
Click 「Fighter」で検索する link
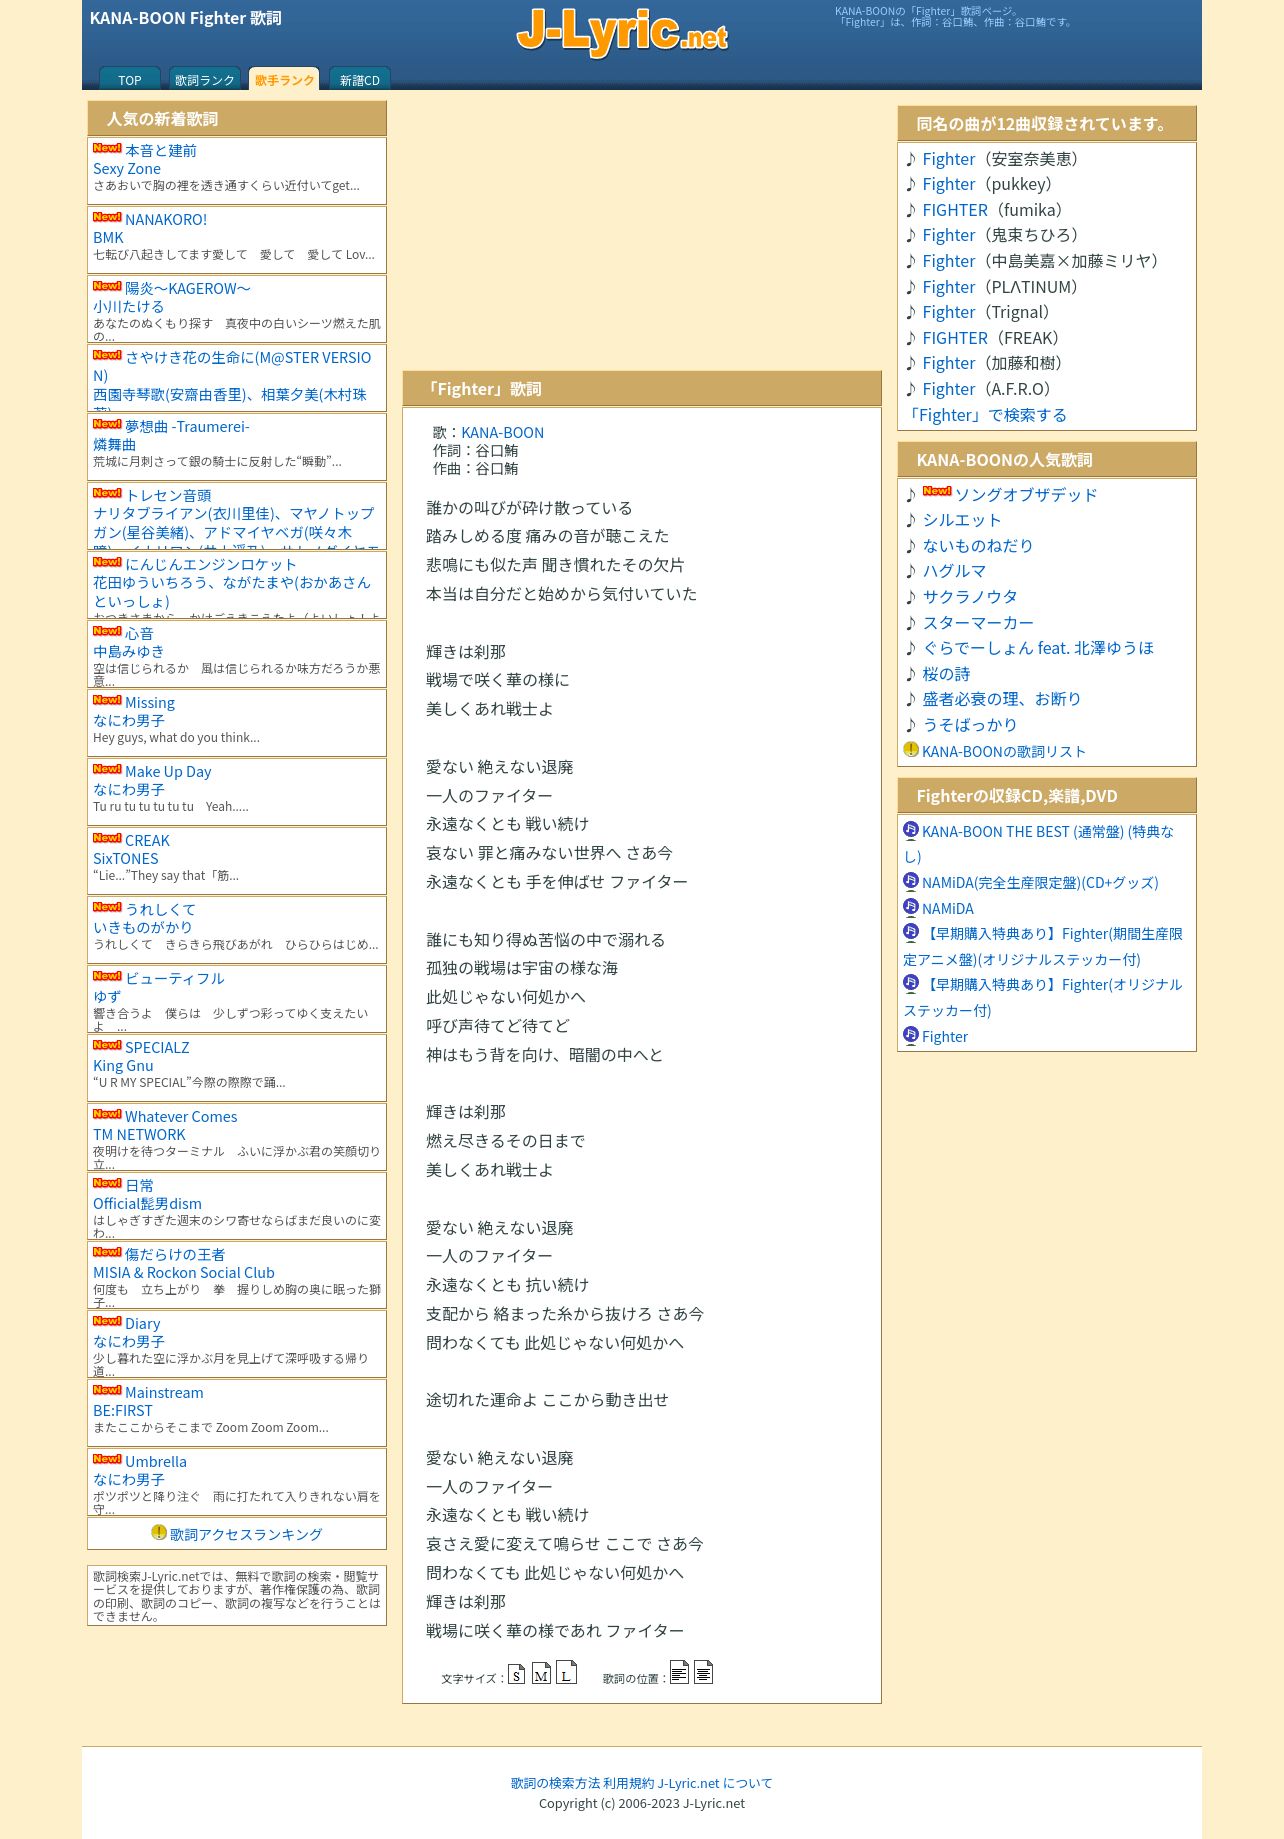(x=985, y=415)
